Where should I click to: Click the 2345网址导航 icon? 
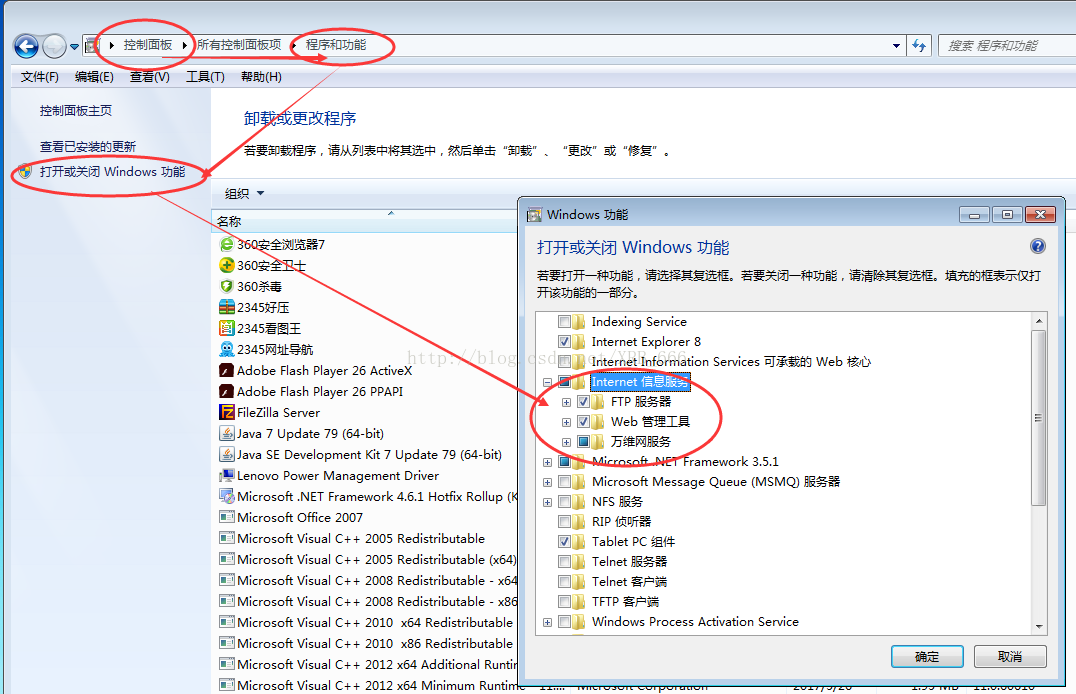point(227,350)
